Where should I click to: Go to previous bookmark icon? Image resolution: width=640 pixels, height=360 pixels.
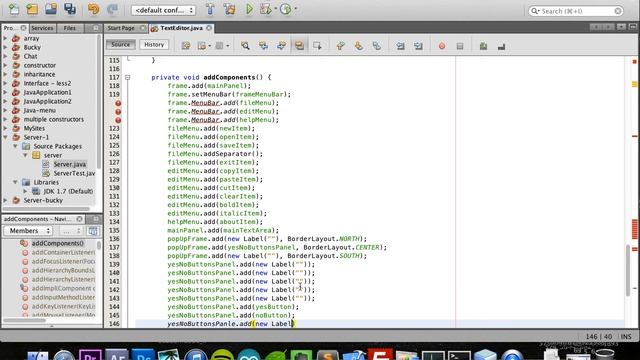pos(340,46)
